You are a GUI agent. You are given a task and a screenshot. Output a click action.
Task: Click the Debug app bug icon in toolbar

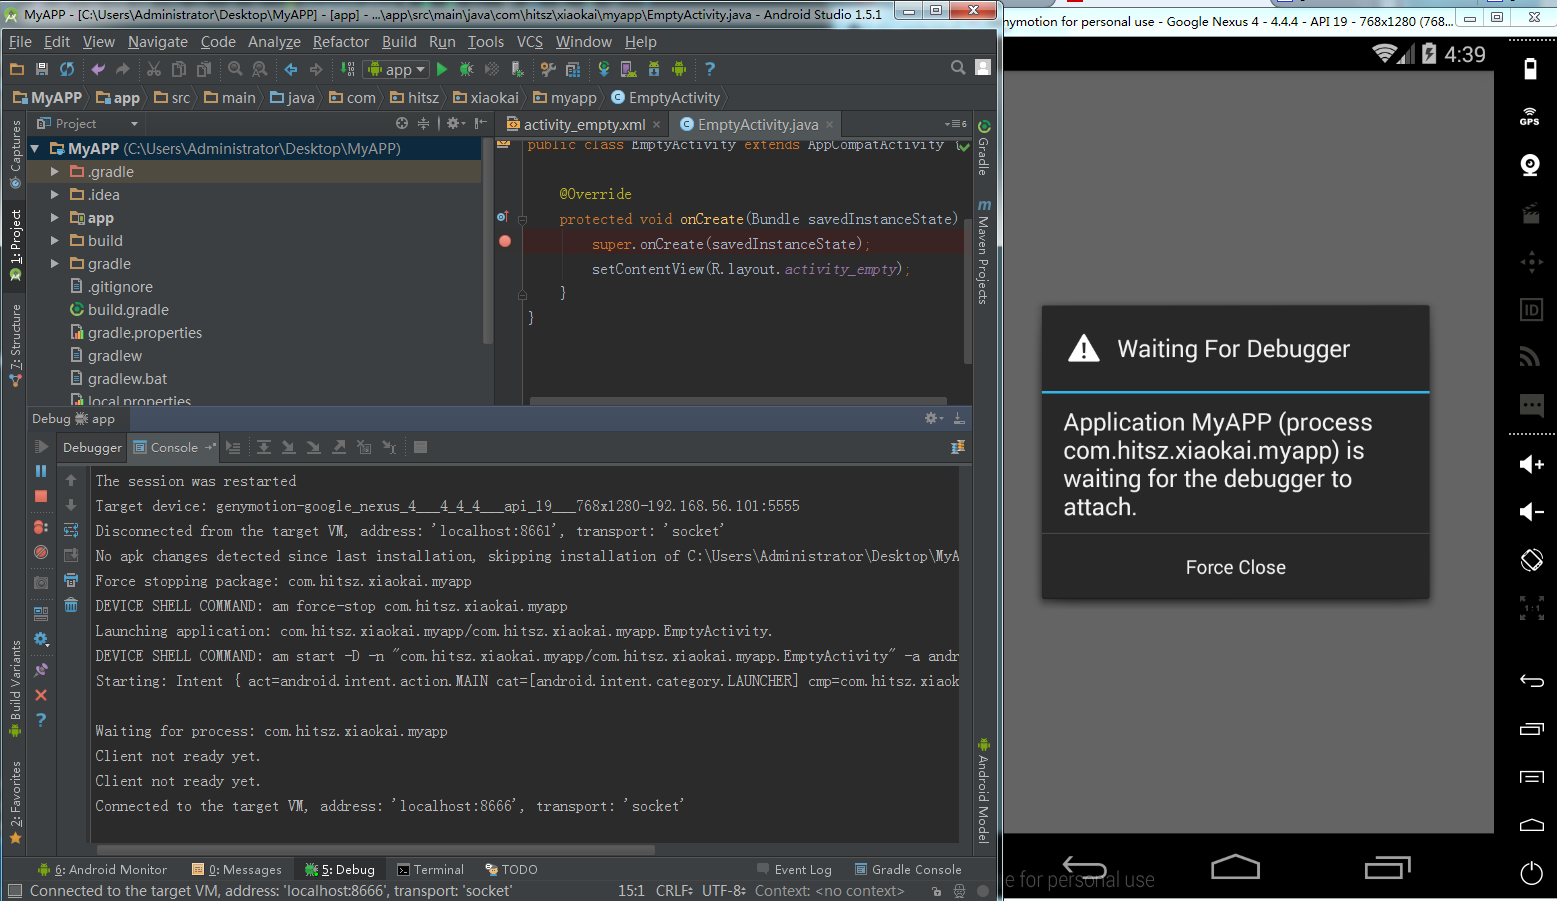point(466,69)
